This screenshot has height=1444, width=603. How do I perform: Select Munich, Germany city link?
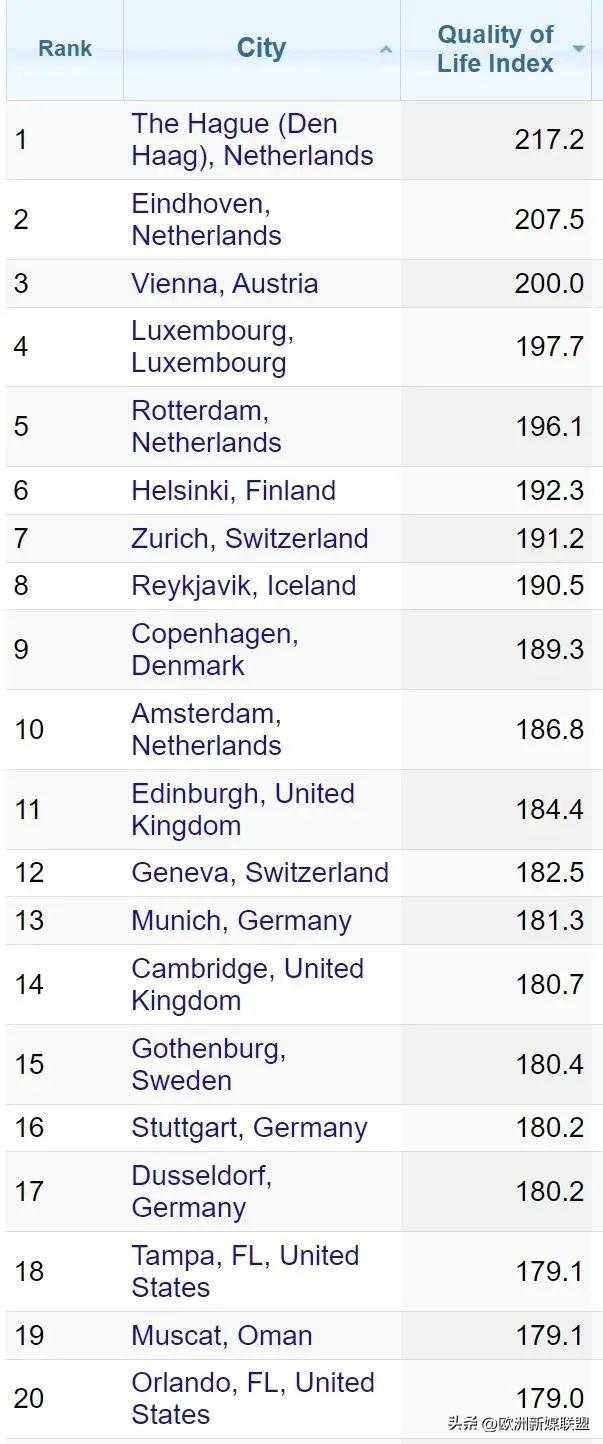pyautogui.click(x=241, y=921)
